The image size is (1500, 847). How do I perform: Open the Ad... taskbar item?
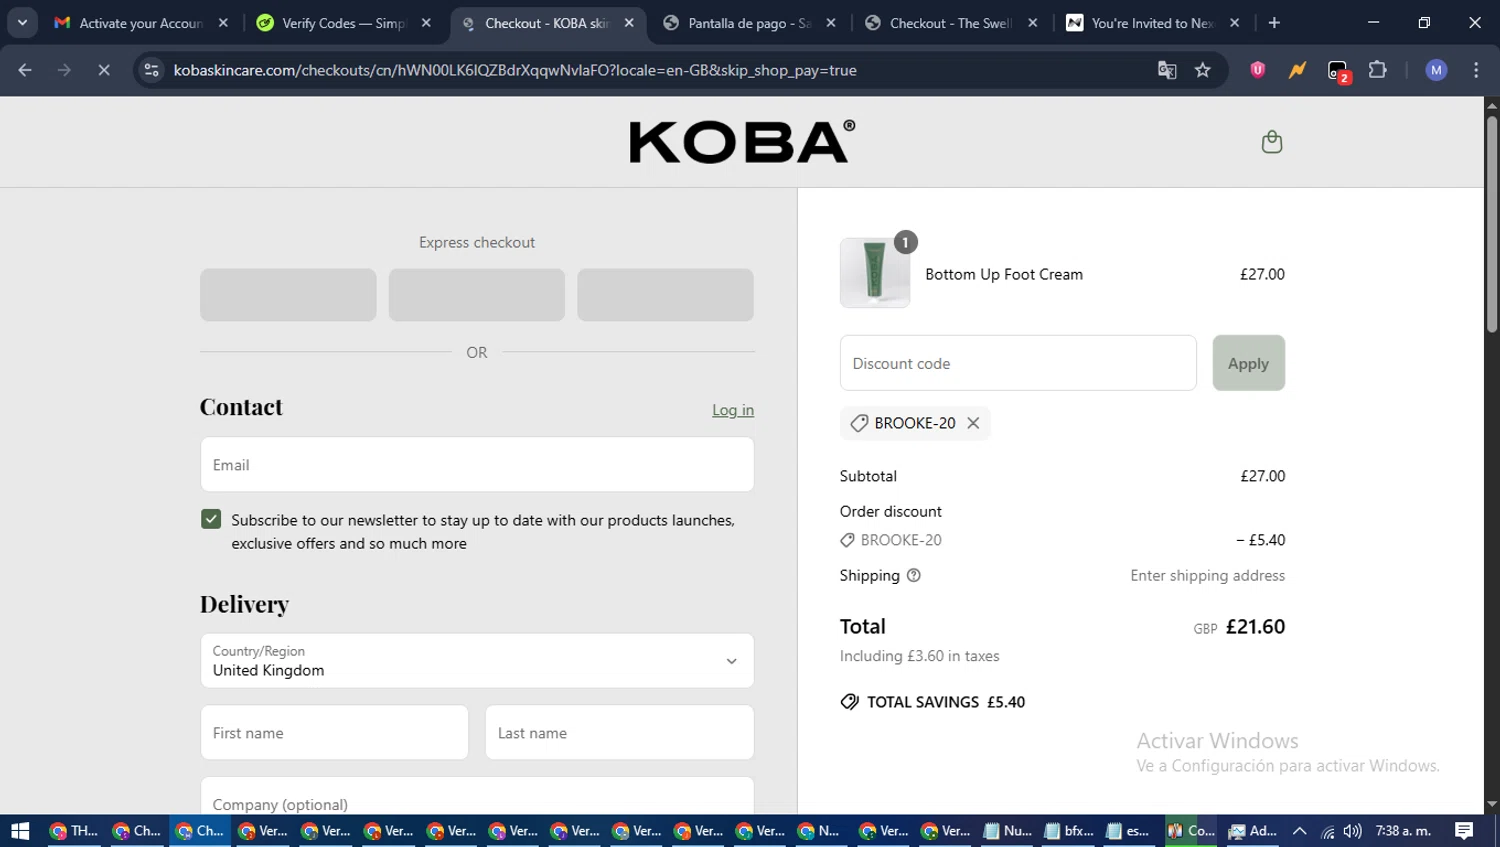pyautogui.click(x=1253, y=831)
